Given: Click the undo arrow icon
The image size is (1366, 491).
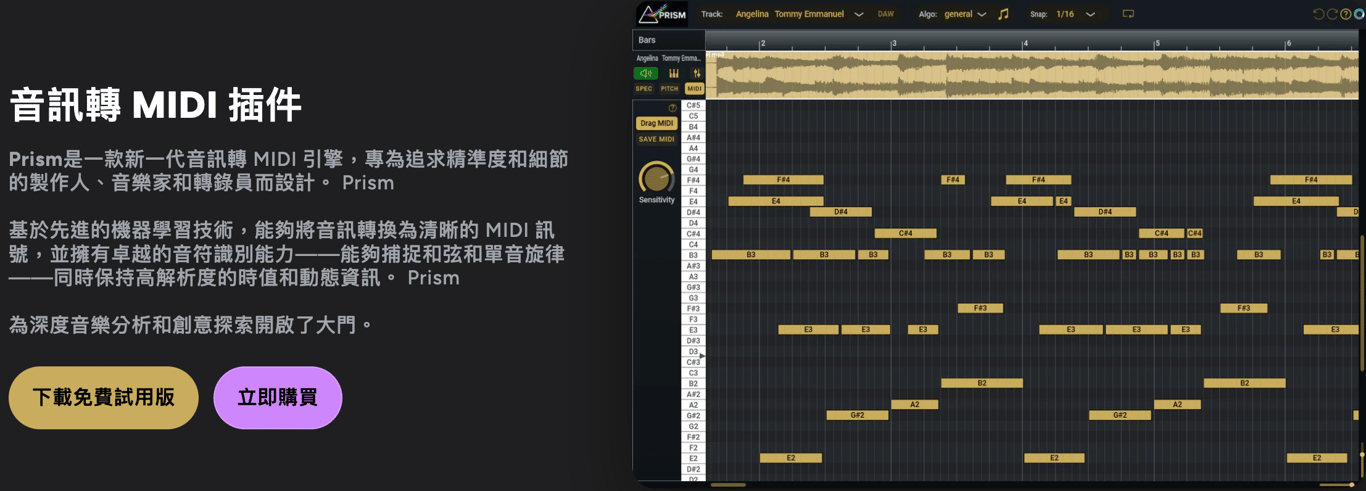Looking at the screenshot, I should (1318, 14).
